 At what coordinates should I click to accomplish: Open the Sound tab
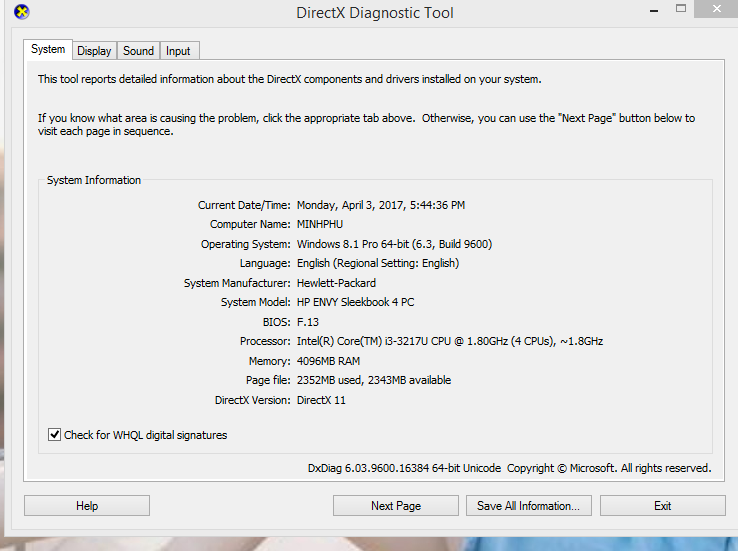[x=138, y=51]
